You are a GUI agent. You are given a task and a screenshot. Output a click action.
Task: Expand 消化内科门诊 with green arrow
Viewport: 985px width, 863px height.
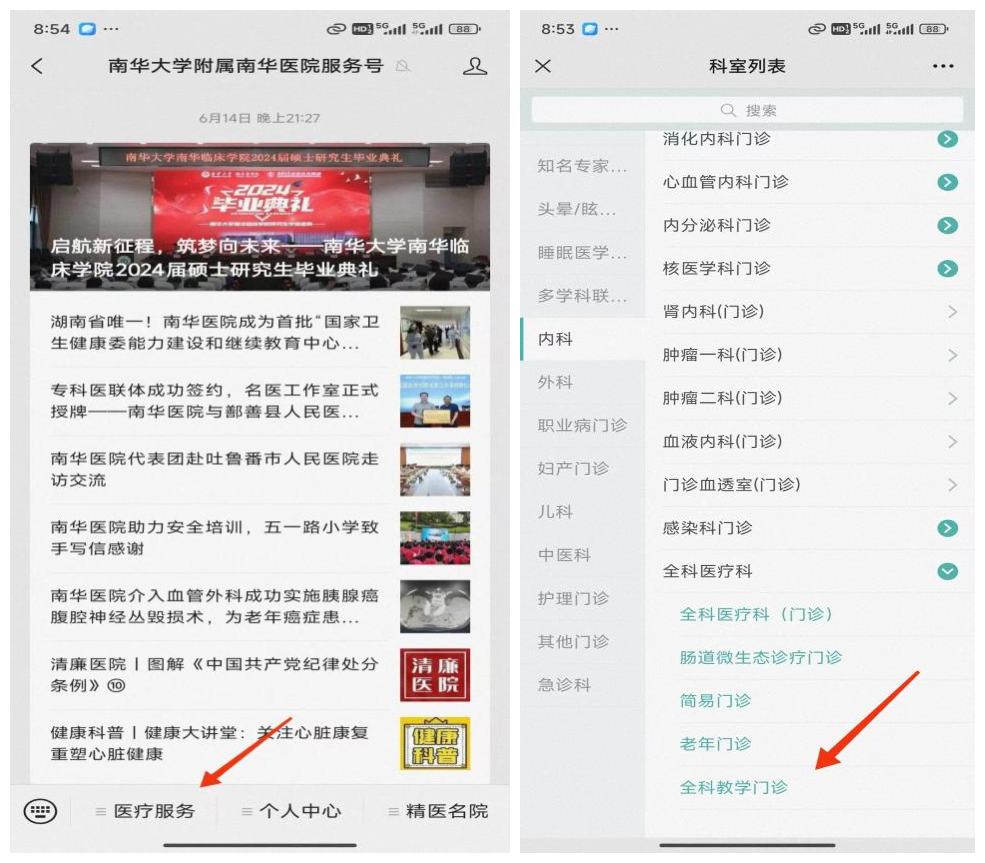point(947,139)
